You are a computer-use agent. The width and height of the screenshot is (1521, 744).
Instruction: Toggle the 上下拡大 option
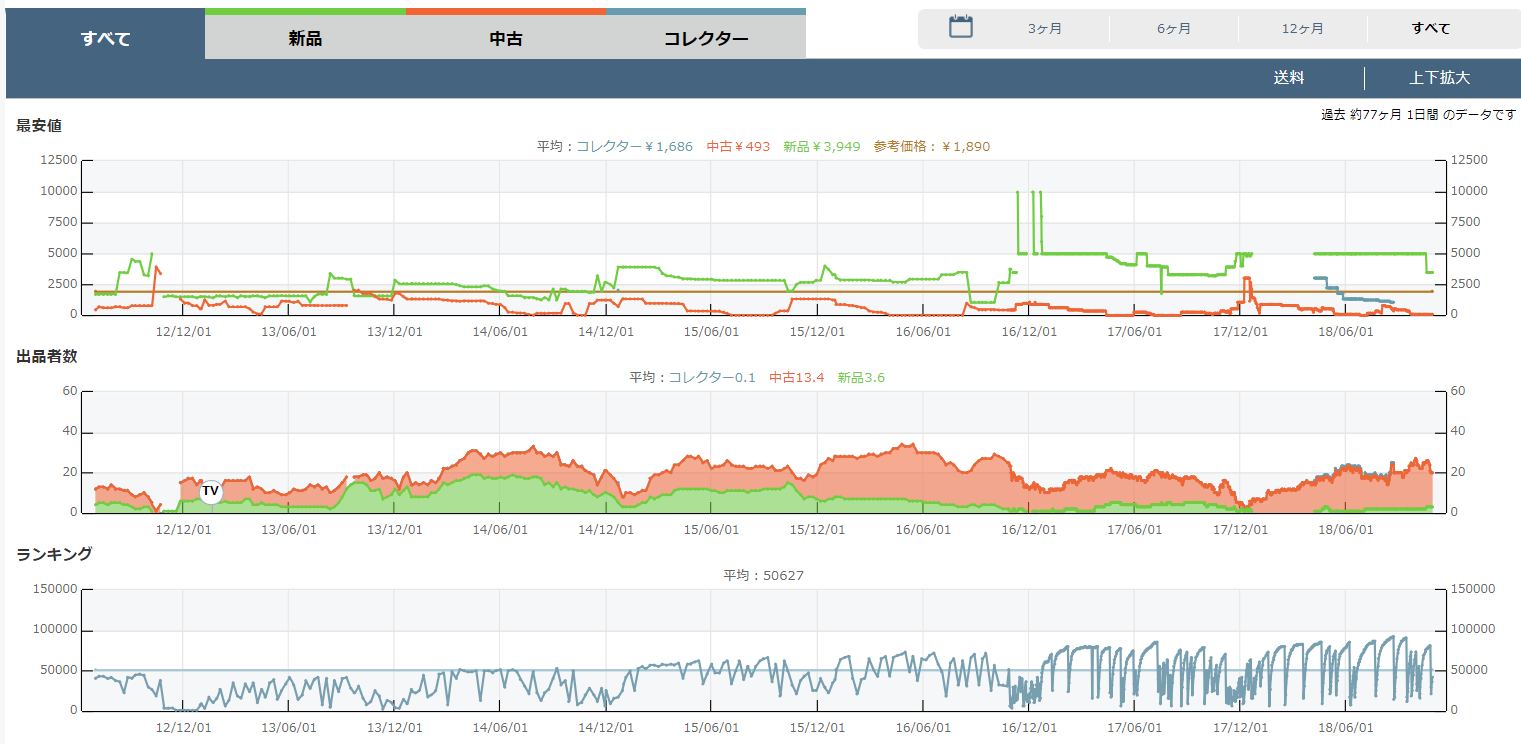1439,78
